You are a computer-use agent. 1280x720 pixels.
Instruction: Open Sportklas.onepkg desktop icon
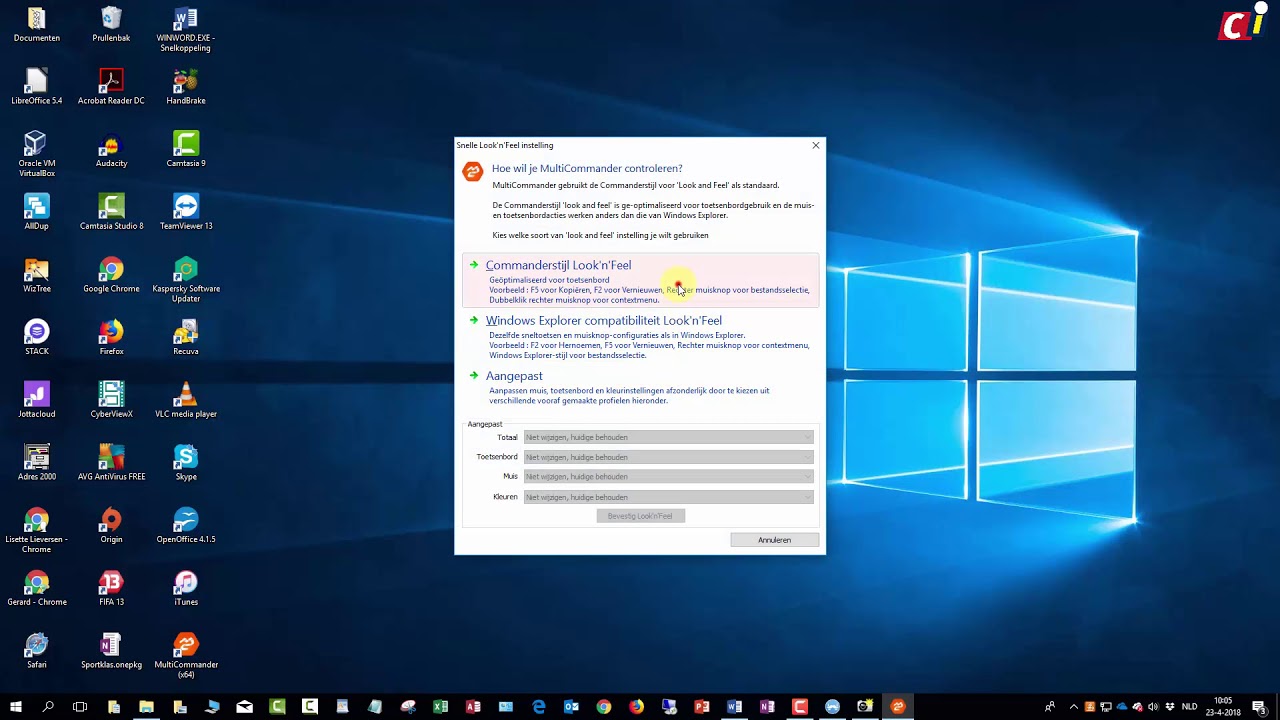pos(111,651)
